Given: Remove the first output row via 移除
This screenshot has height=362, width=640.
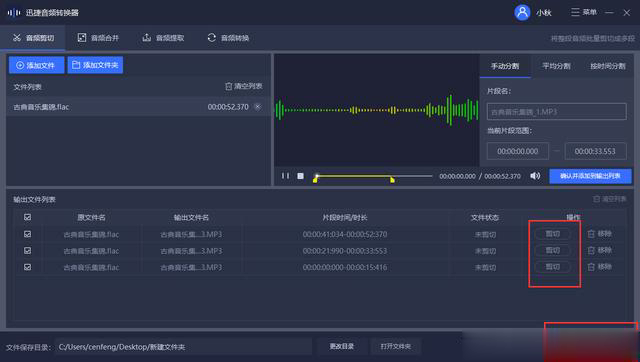Looking at the screenshot, I should click(600, 234).
